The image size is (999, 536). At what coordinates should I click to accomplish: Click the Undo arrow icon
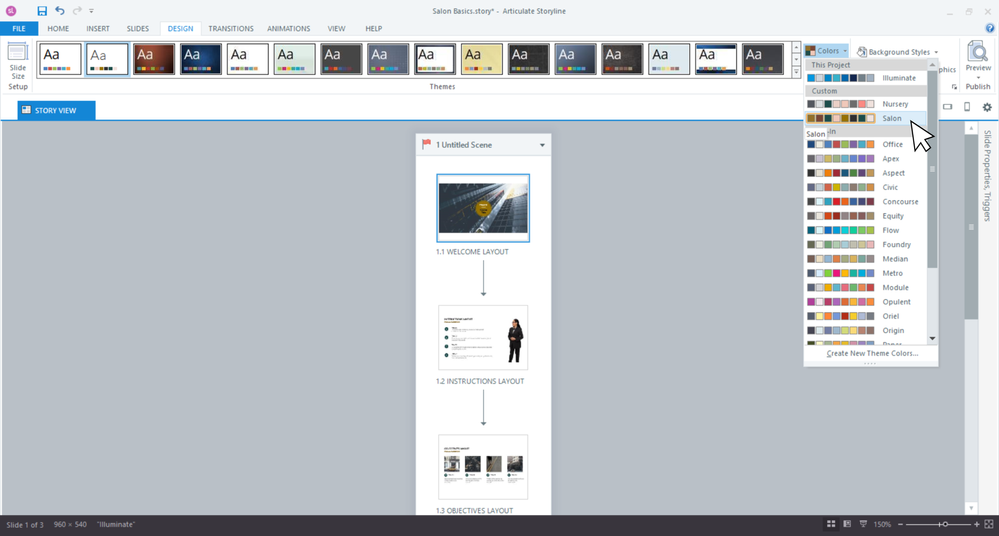coord(60,11)
